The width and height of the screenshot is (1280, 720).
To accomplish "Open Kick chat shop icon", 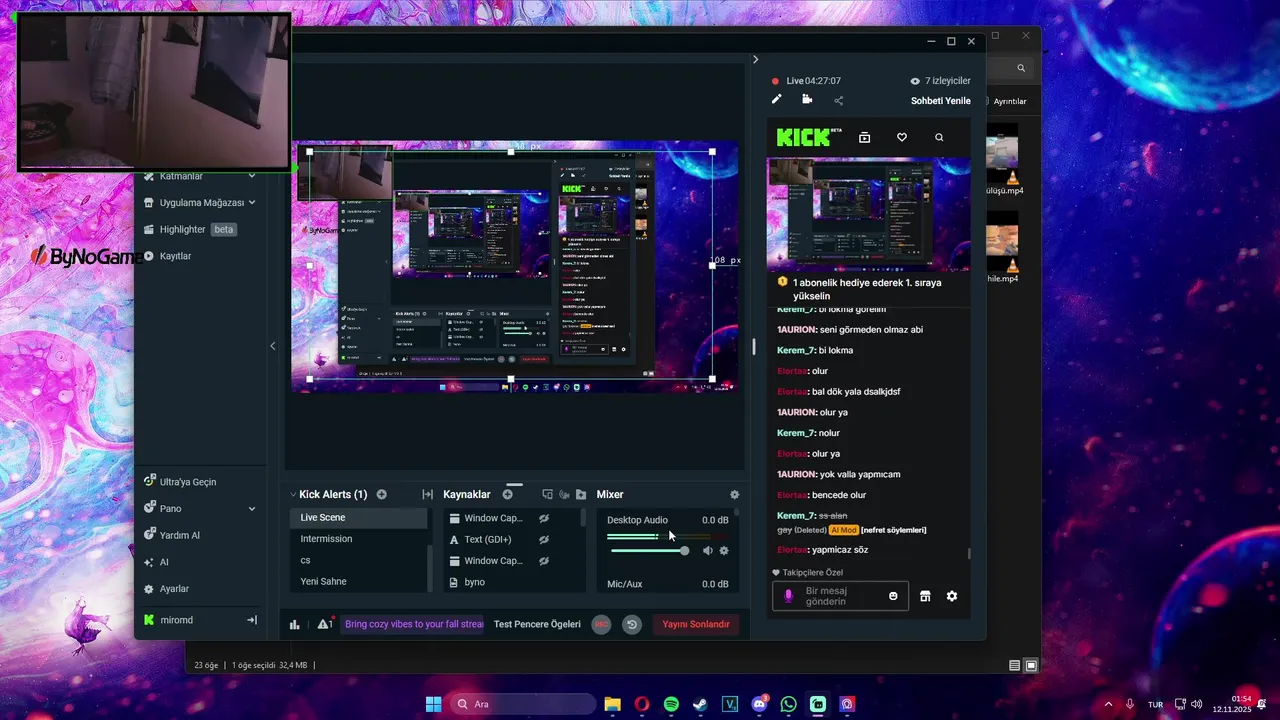I will (x=925, y=596).
